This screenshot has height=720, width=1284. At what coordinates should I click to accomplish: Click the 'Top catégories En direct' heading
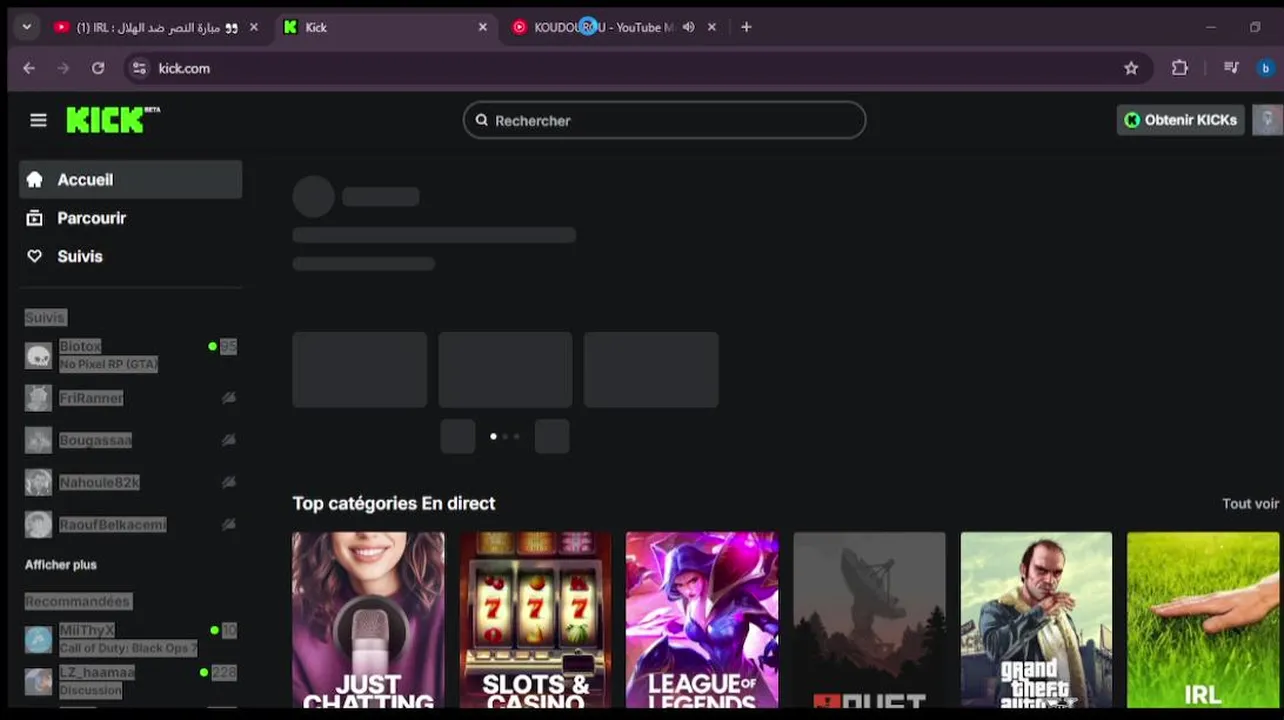[x=394, y=503]
